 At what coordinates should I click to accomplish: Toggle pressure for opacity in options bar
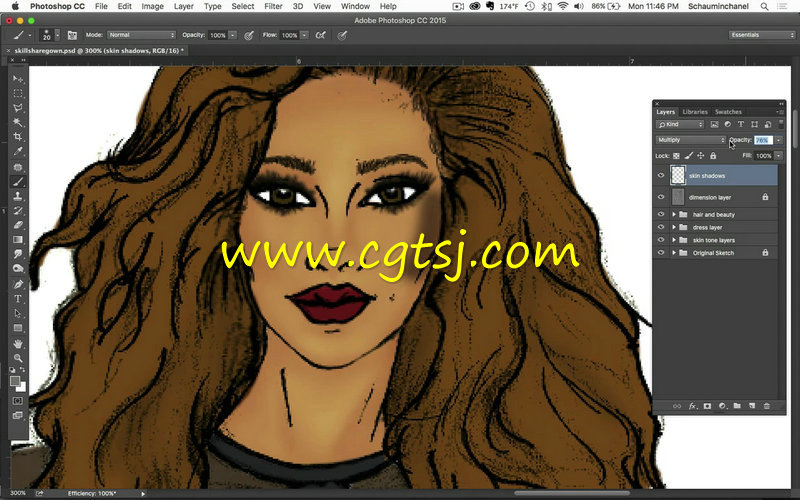(249, 35)
